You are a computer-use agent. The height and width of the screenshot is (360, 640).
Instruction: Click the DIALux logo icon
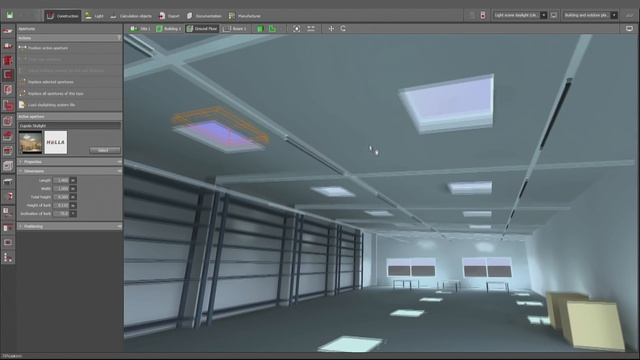click(x=9, y=16)
